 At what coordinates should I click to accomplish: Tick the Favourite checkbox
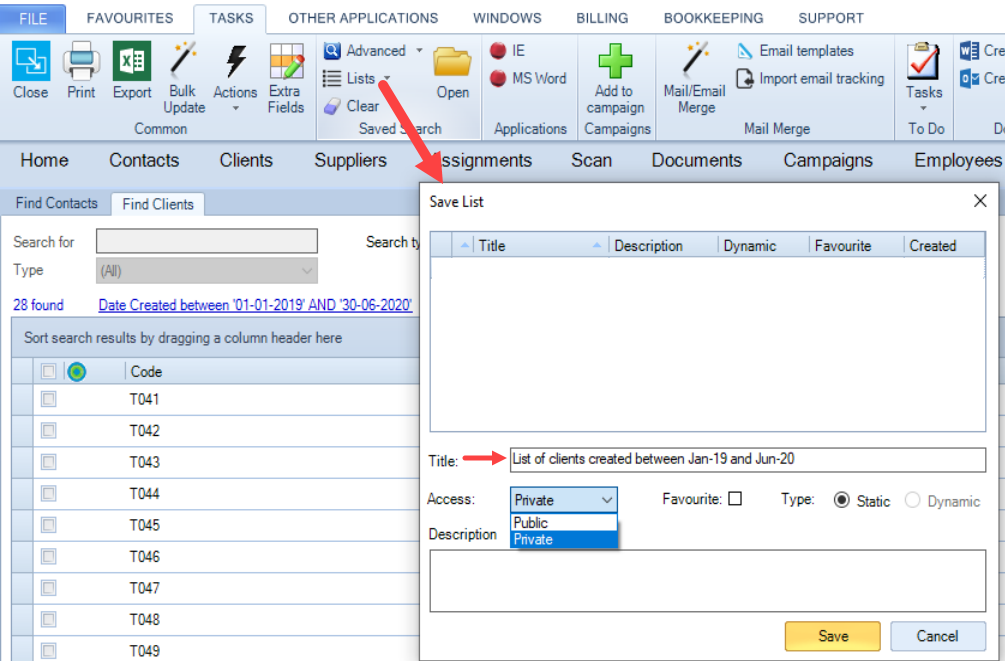click(x=735, y=499)
